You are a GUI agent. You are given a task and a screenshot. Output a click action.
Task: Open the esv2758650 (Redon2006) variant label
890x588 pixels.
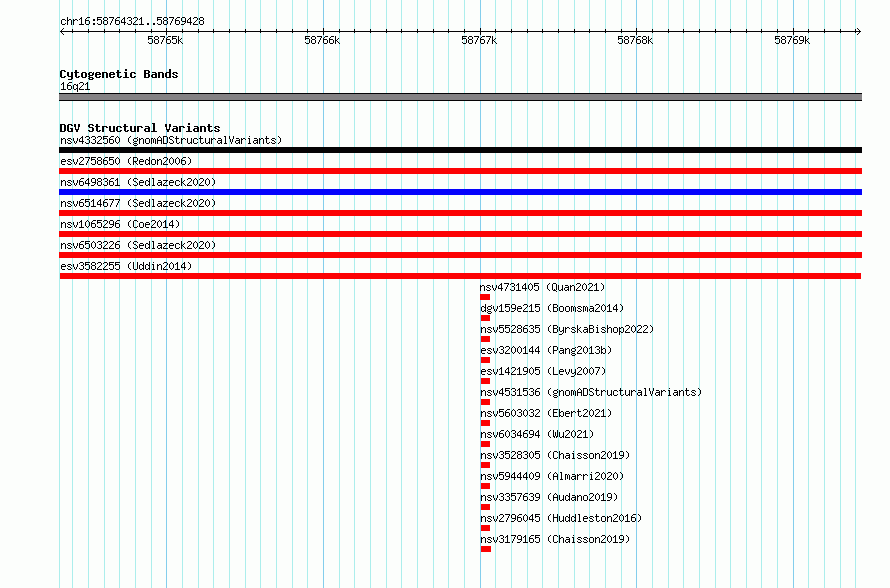click(126, 161)
